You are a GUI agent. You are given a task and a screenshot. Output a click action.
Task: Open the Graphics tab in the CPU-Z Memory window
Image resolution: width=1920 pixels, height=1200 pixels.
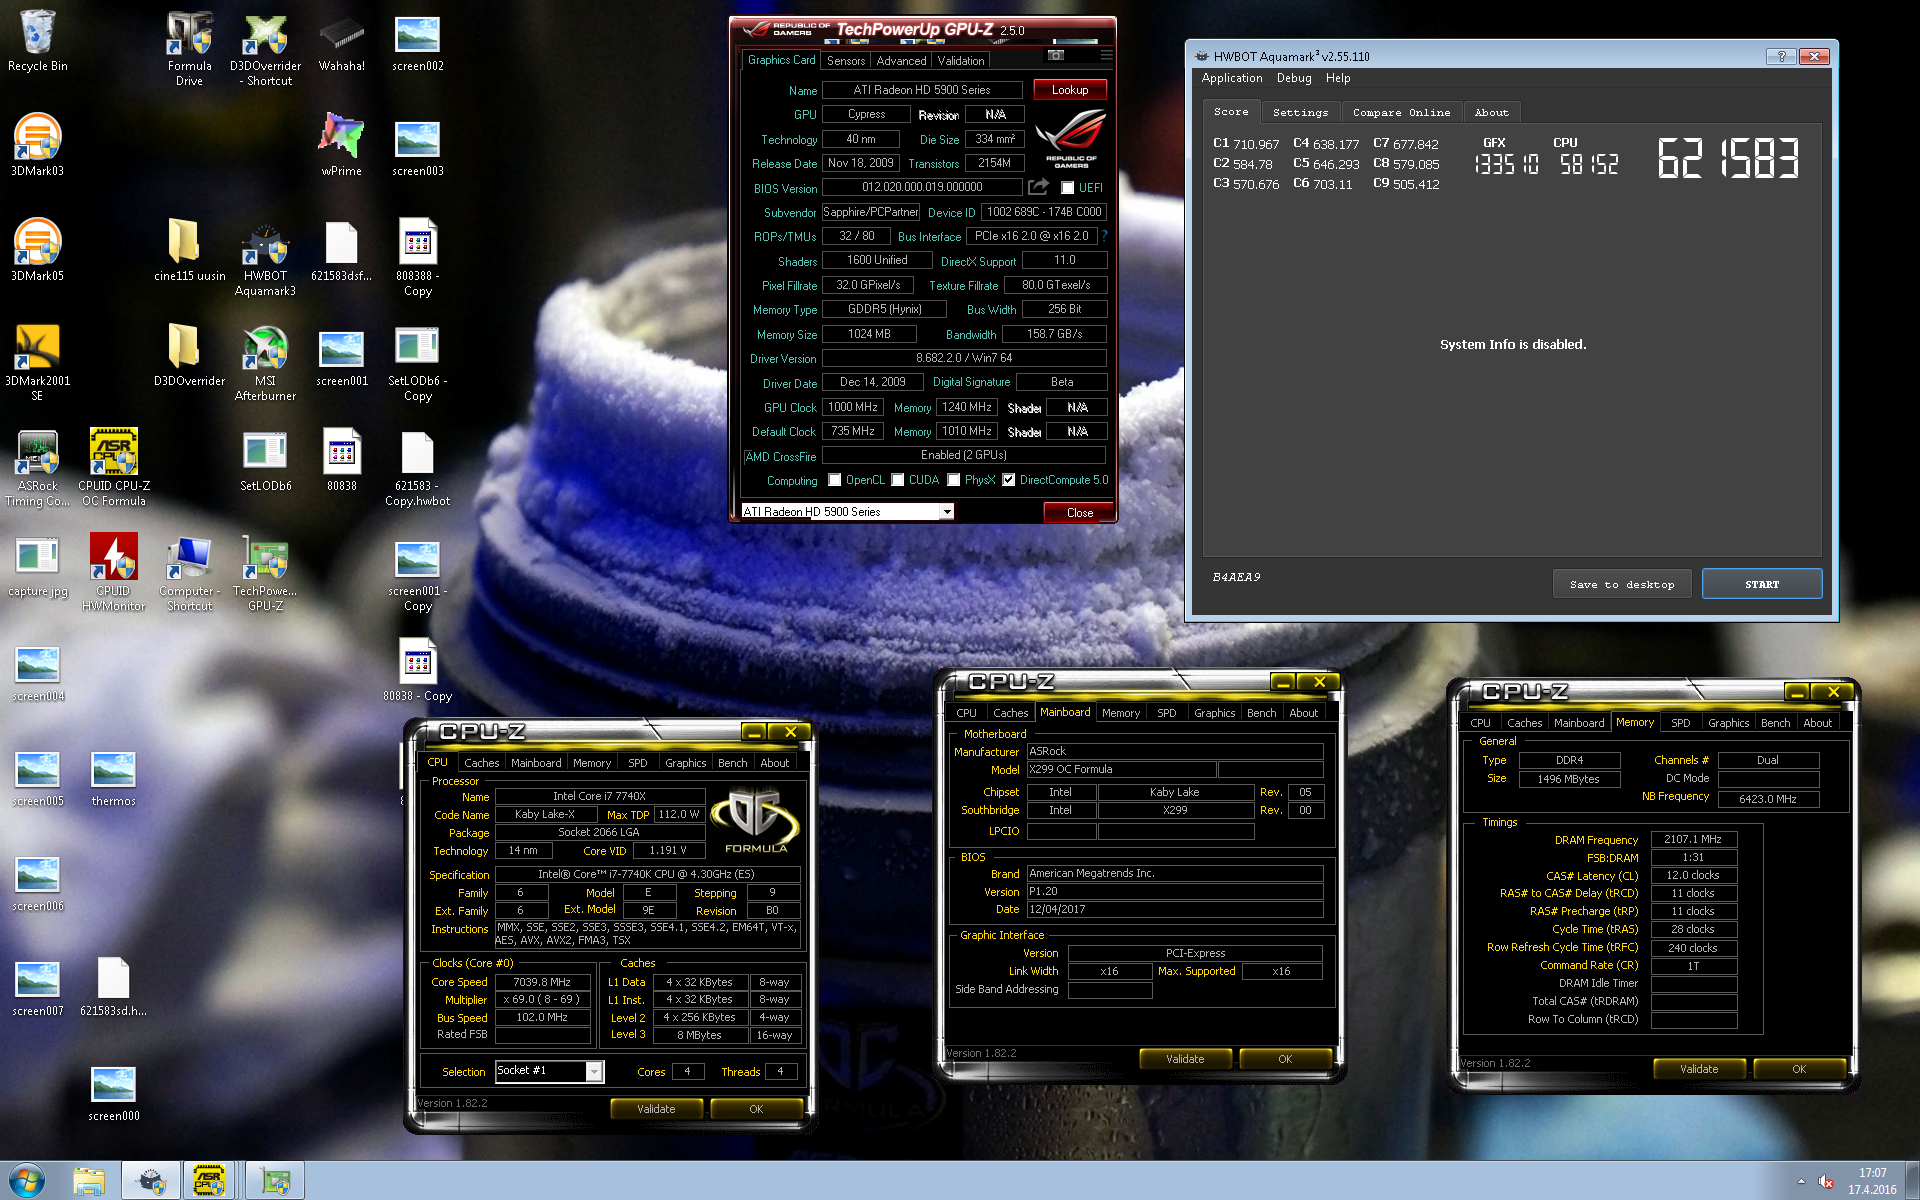1728,723
